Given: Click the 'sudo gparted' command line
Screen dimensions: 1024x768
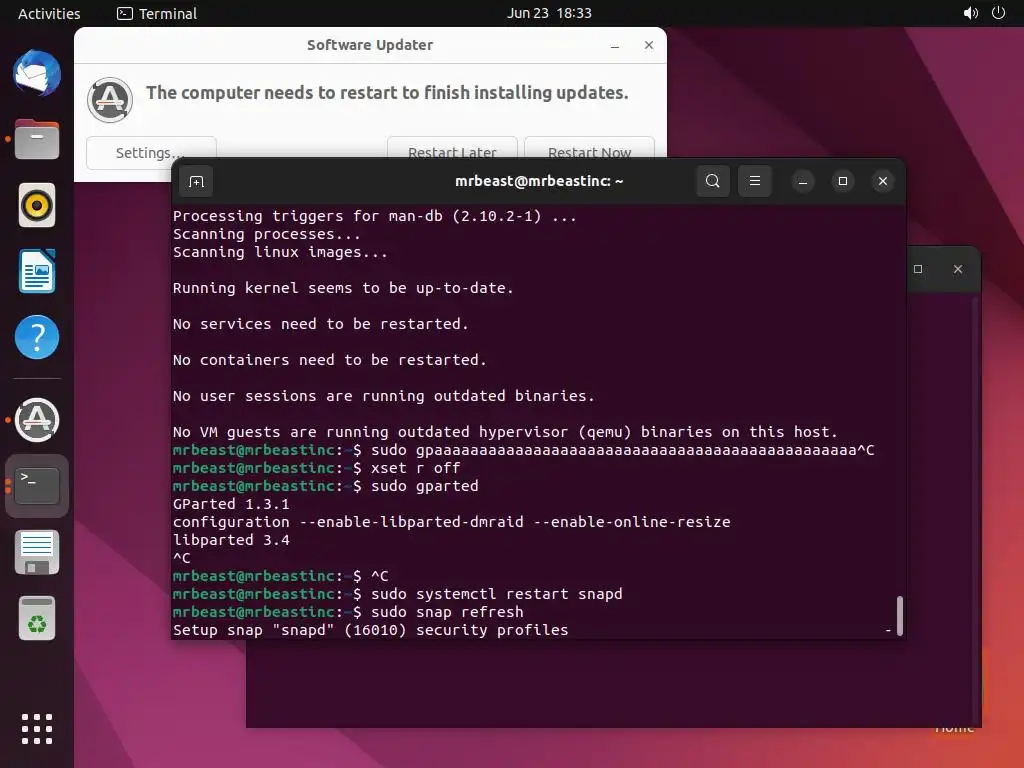Looking at the screenshot, I should tap(326, 486).
